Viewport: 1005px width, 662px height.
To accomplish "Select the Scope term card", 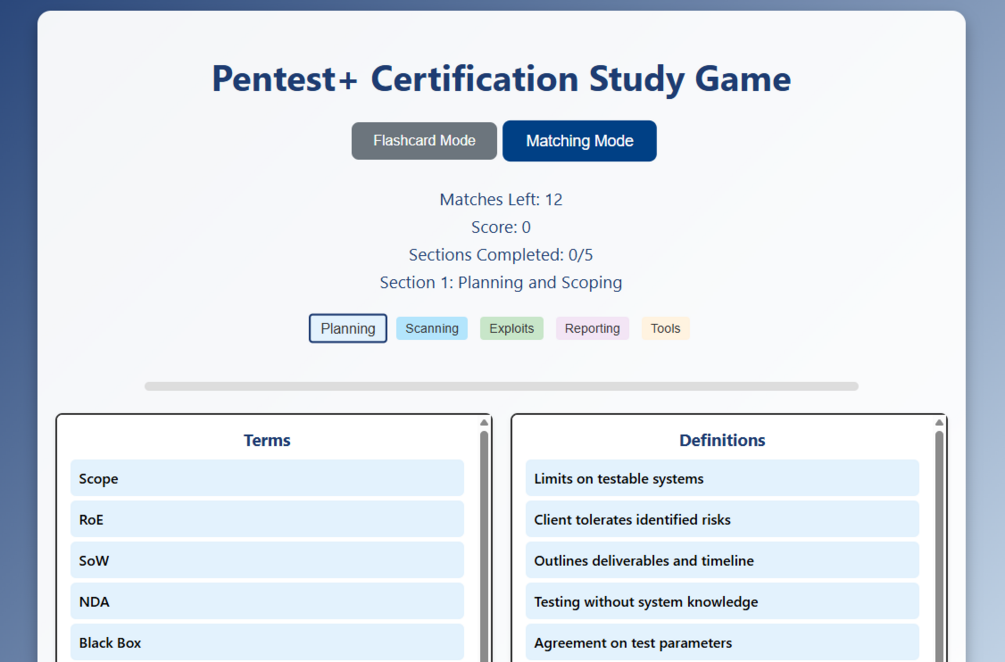I will click(267, 478).
